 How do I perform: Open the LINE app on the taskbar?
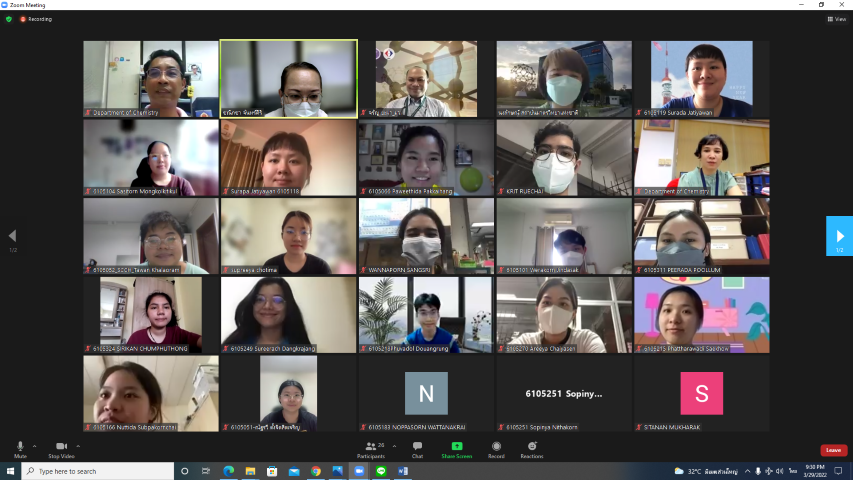[381, 471]
